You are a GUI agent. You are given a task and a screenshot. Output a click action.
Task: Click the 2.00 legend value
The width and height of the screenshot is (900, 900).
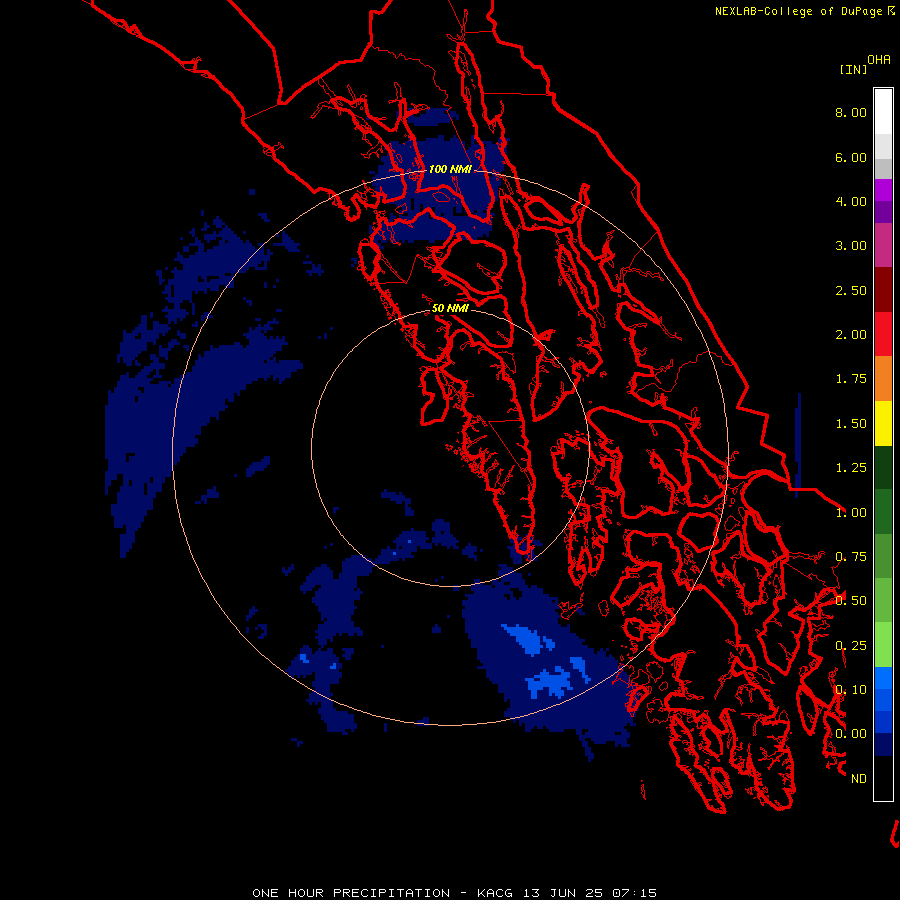coord(851,335)
